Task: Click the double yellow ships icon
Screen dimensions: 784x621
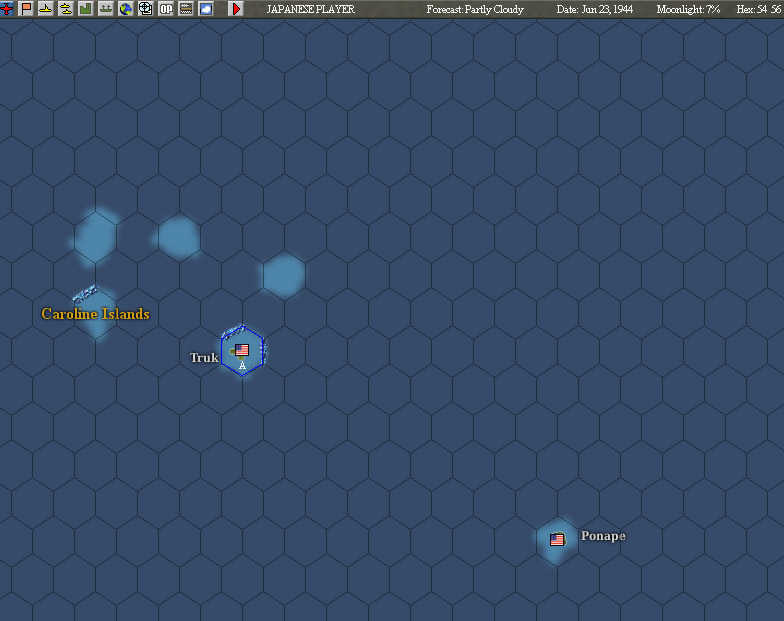Action: (66, 8)
